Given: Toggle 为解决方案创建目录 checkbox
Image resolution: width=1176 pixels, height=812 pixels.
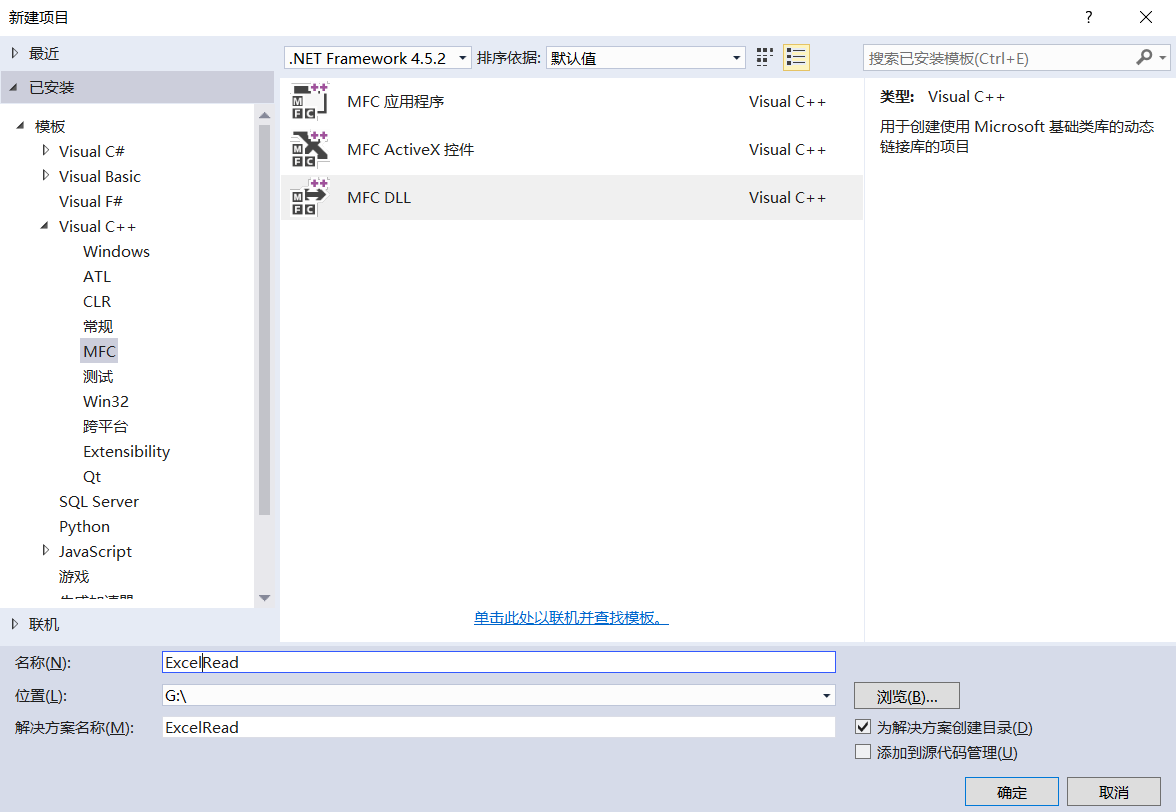Looking at the screenshot, I should click(x=862, y=727).
